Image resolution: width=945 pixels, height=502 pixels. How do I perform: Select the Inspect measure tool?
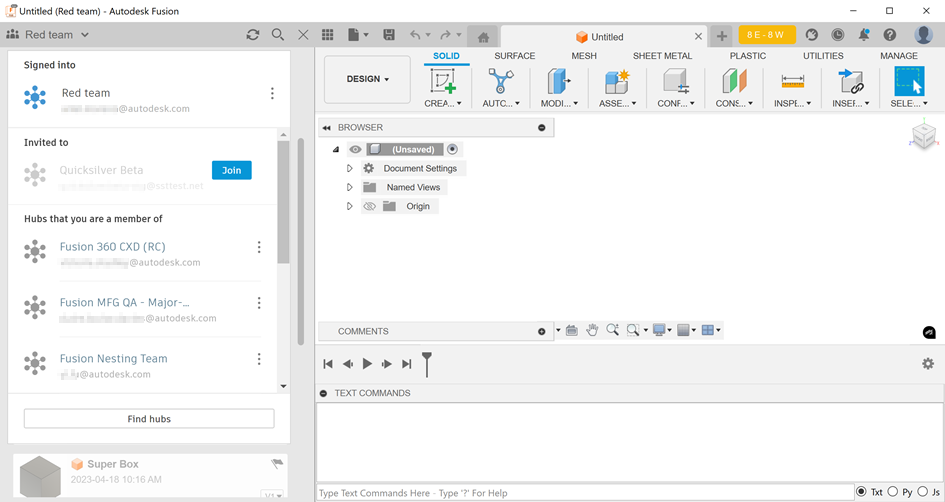point(792,81)
